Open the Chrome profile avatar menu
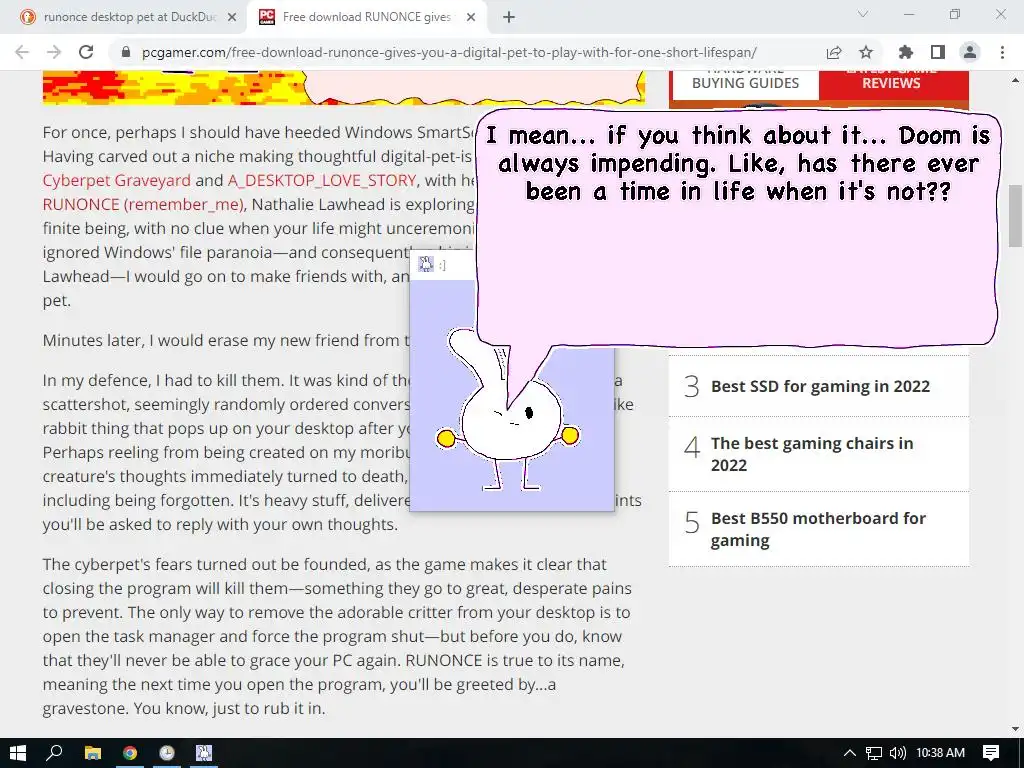1024x768 pixels. coord(970,52)
